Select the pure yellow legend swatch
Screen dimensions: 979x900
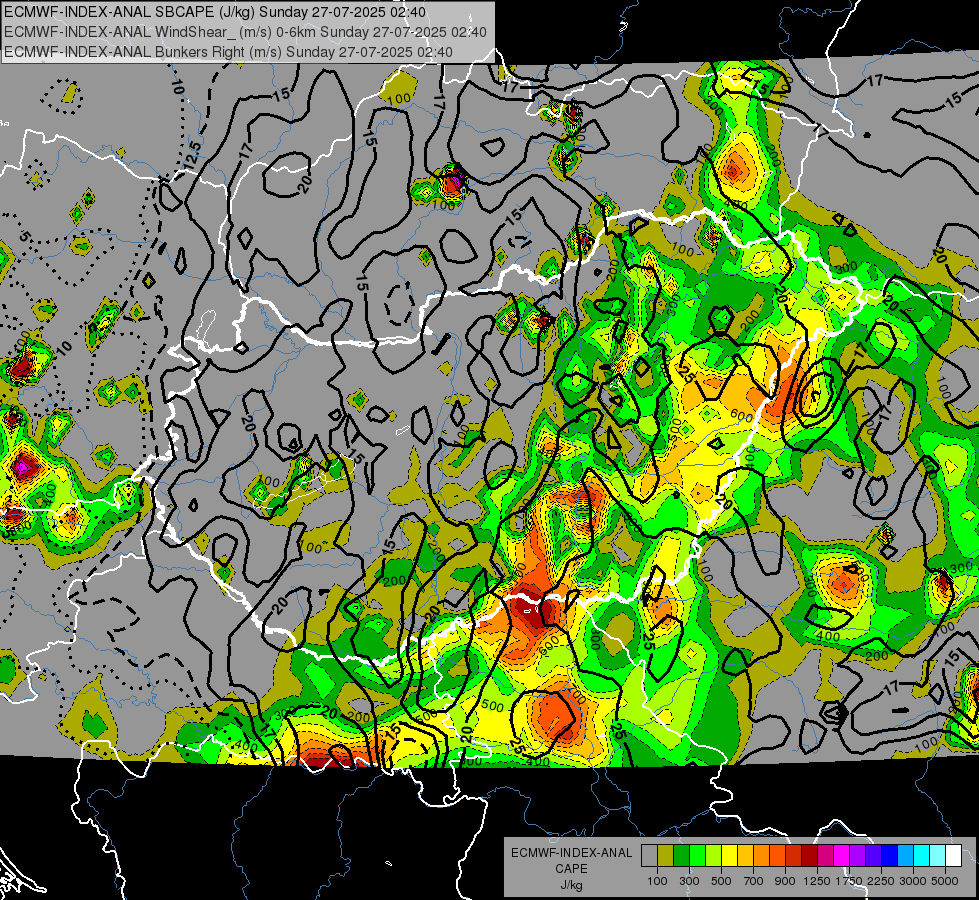[729, 856]
